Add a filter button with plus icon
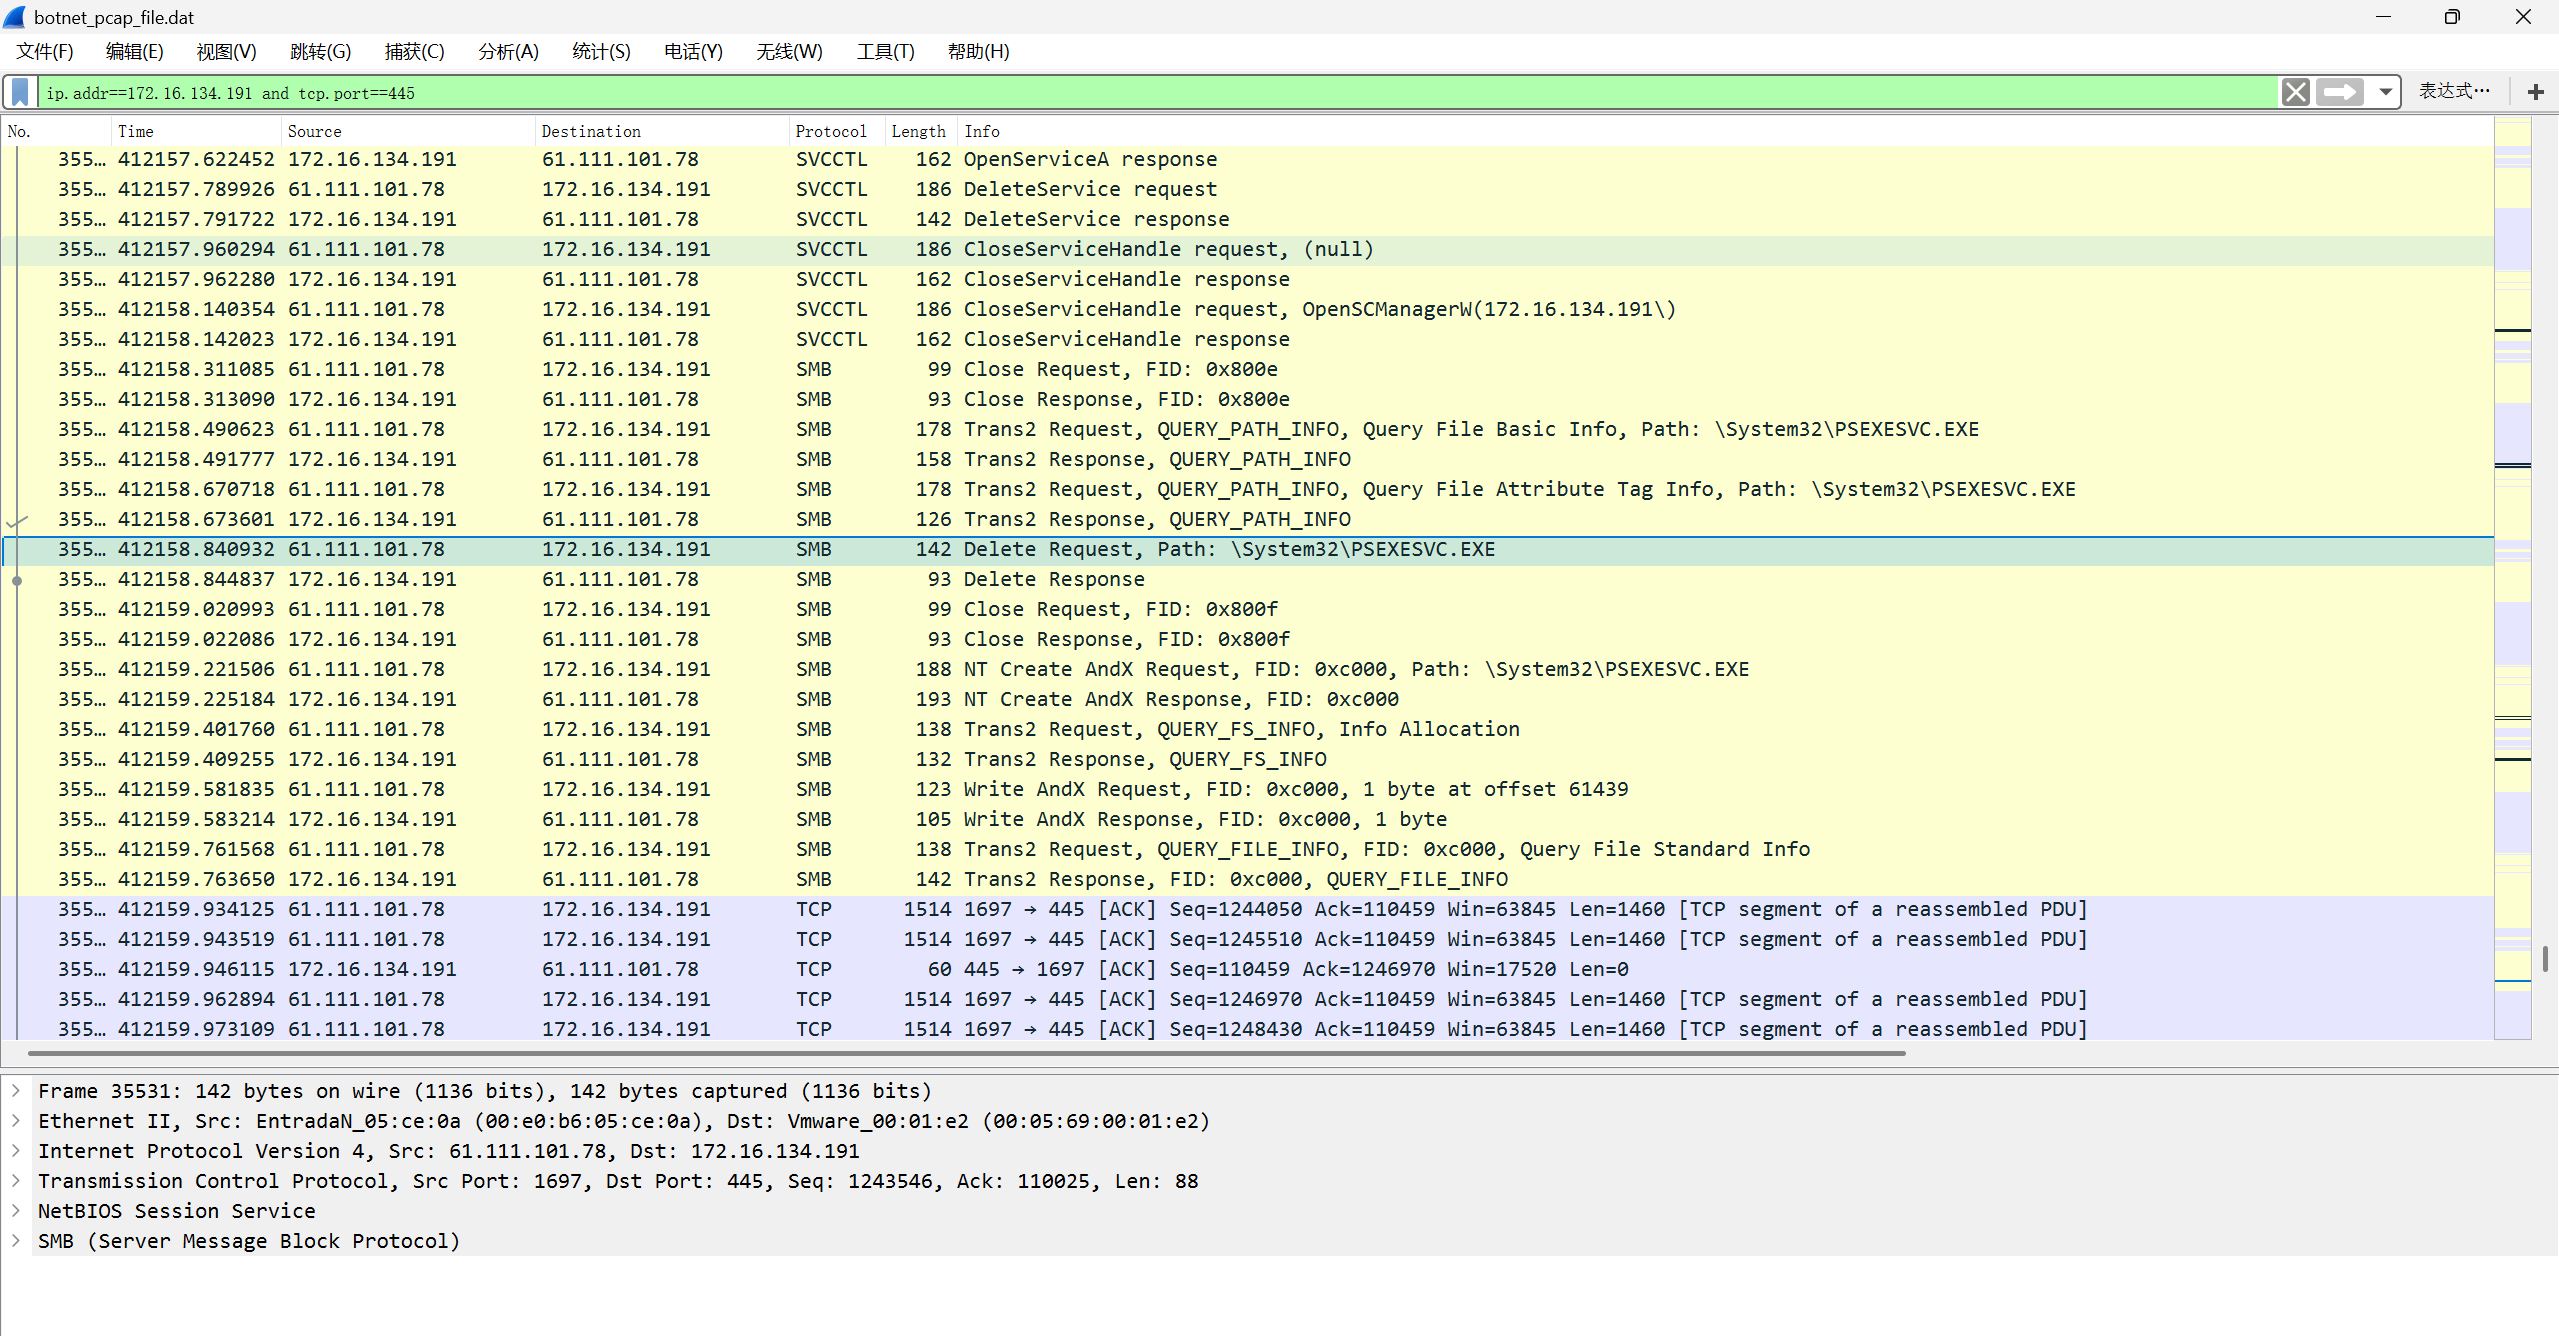Screen dimensions: 2559x1336 2535,93
